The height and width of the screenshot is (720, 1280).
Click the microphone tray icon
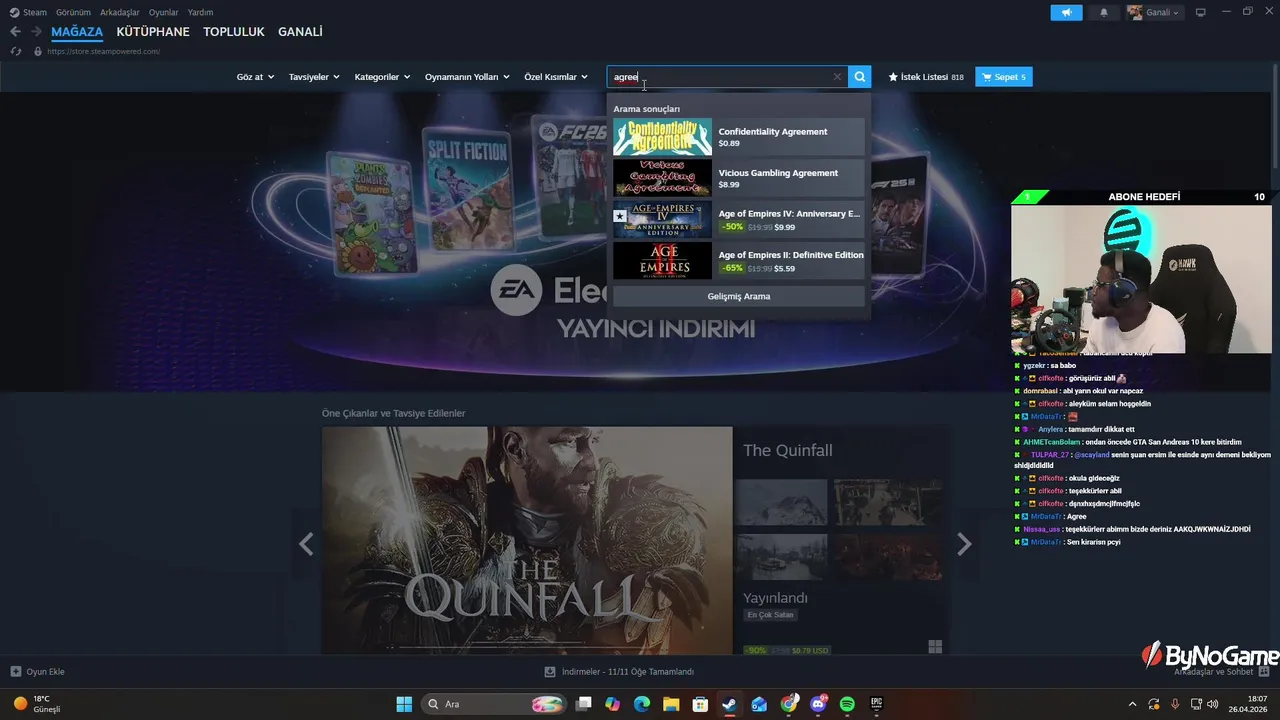[1175, 704]
